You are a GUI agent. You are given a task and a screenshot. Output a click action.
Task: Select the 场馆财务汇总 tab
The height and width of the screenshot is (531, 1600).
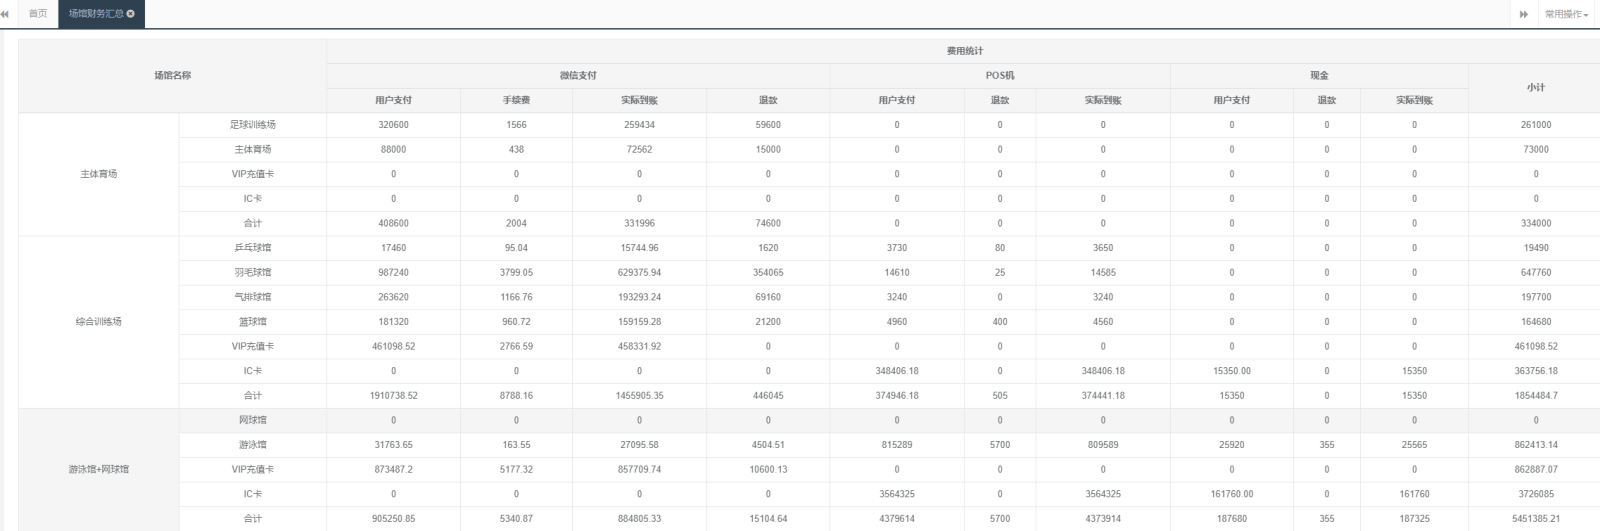95,14
